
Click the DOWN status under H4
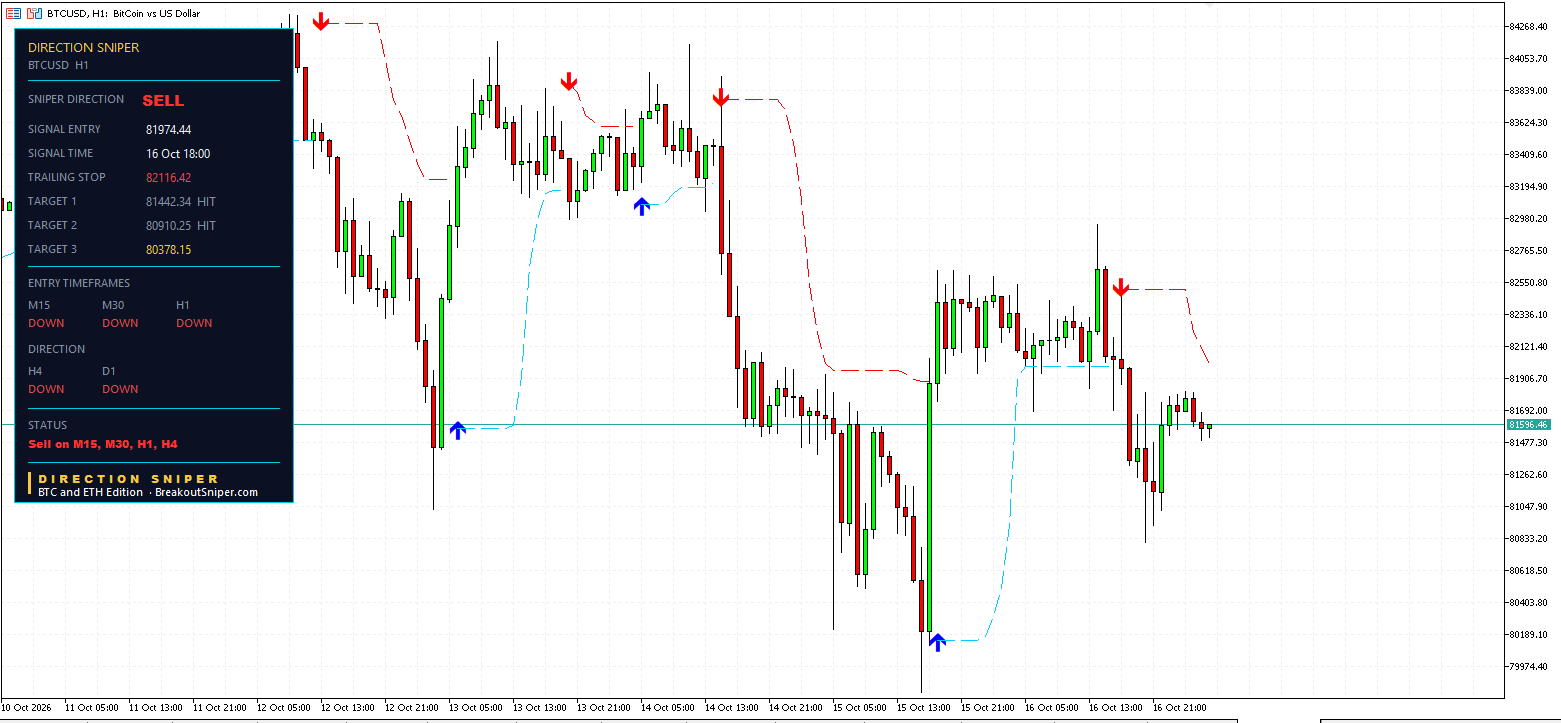coord(46,389)
